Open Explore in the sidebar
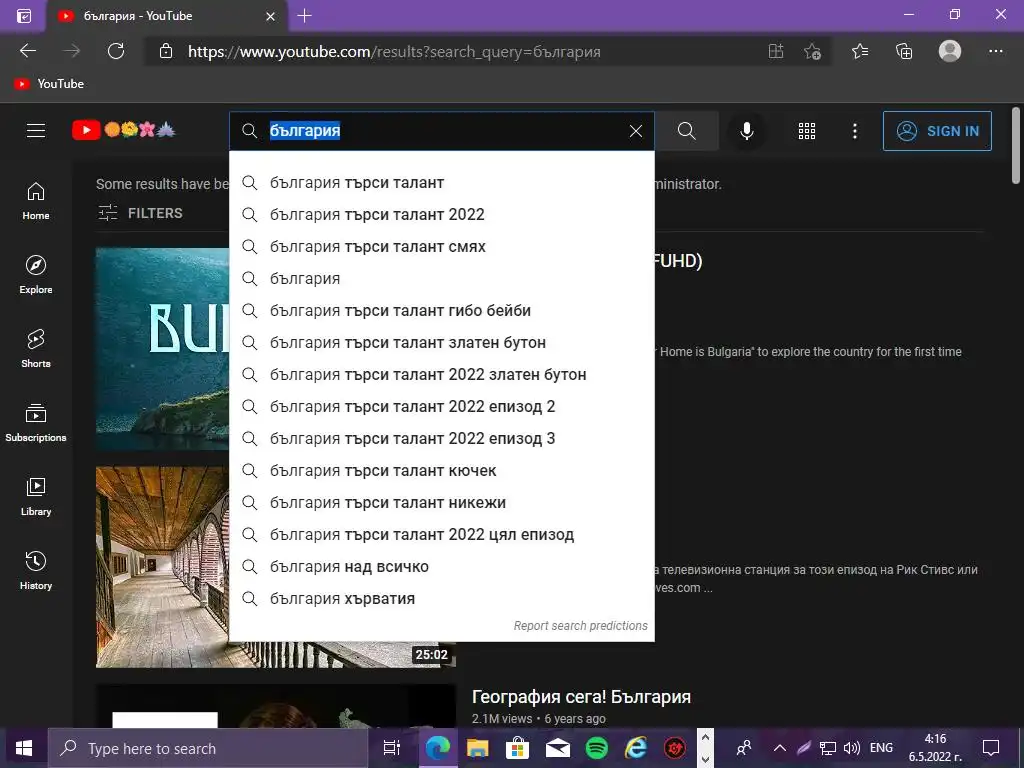Viewport: 1024px width, 768px height. pyautogui.click(x=36, y=275)
